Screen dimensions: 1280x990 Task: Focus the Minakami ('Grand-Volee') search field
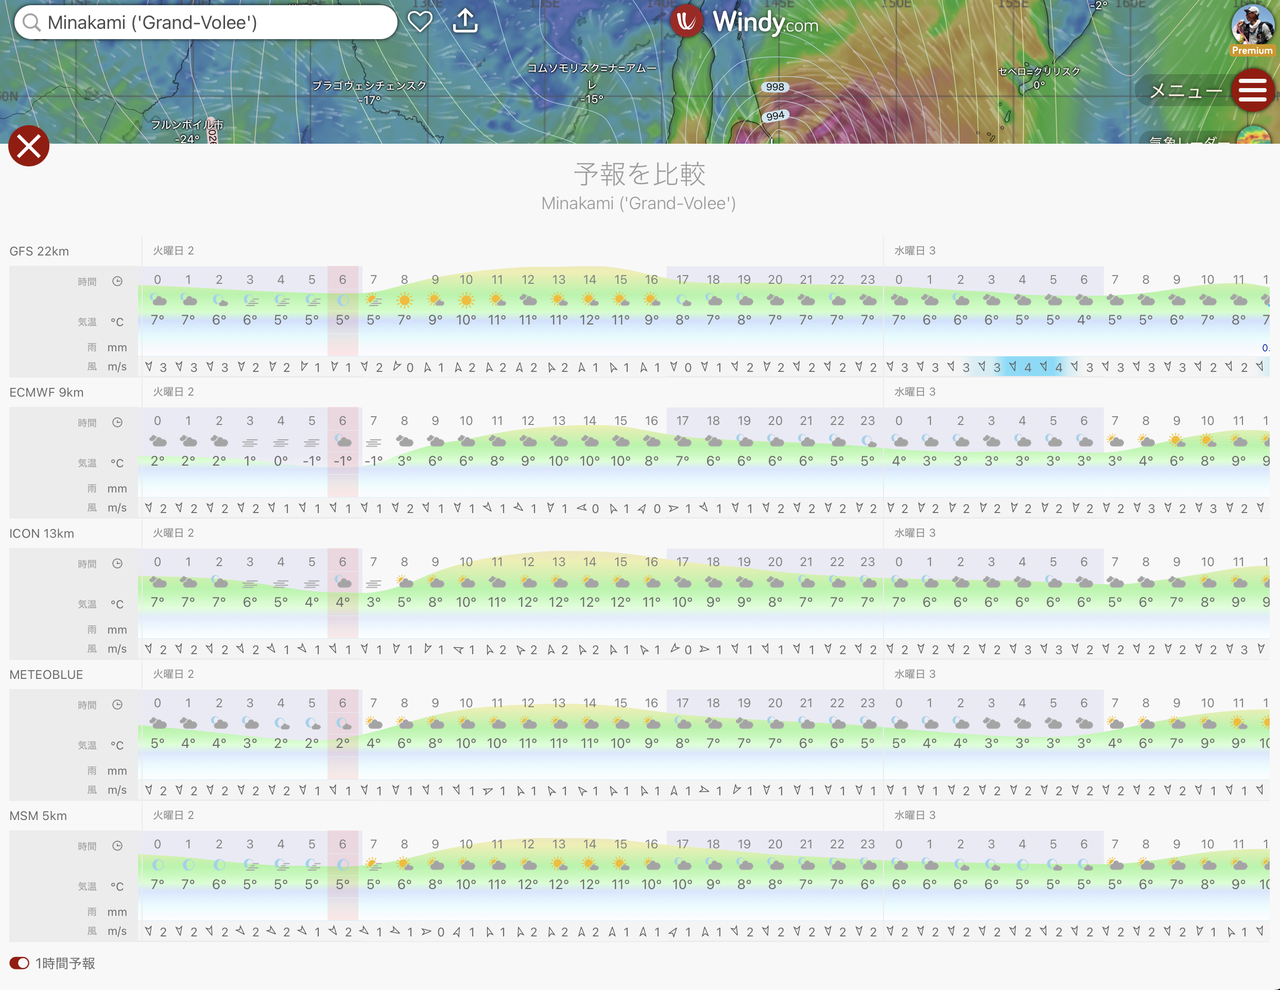205,22
